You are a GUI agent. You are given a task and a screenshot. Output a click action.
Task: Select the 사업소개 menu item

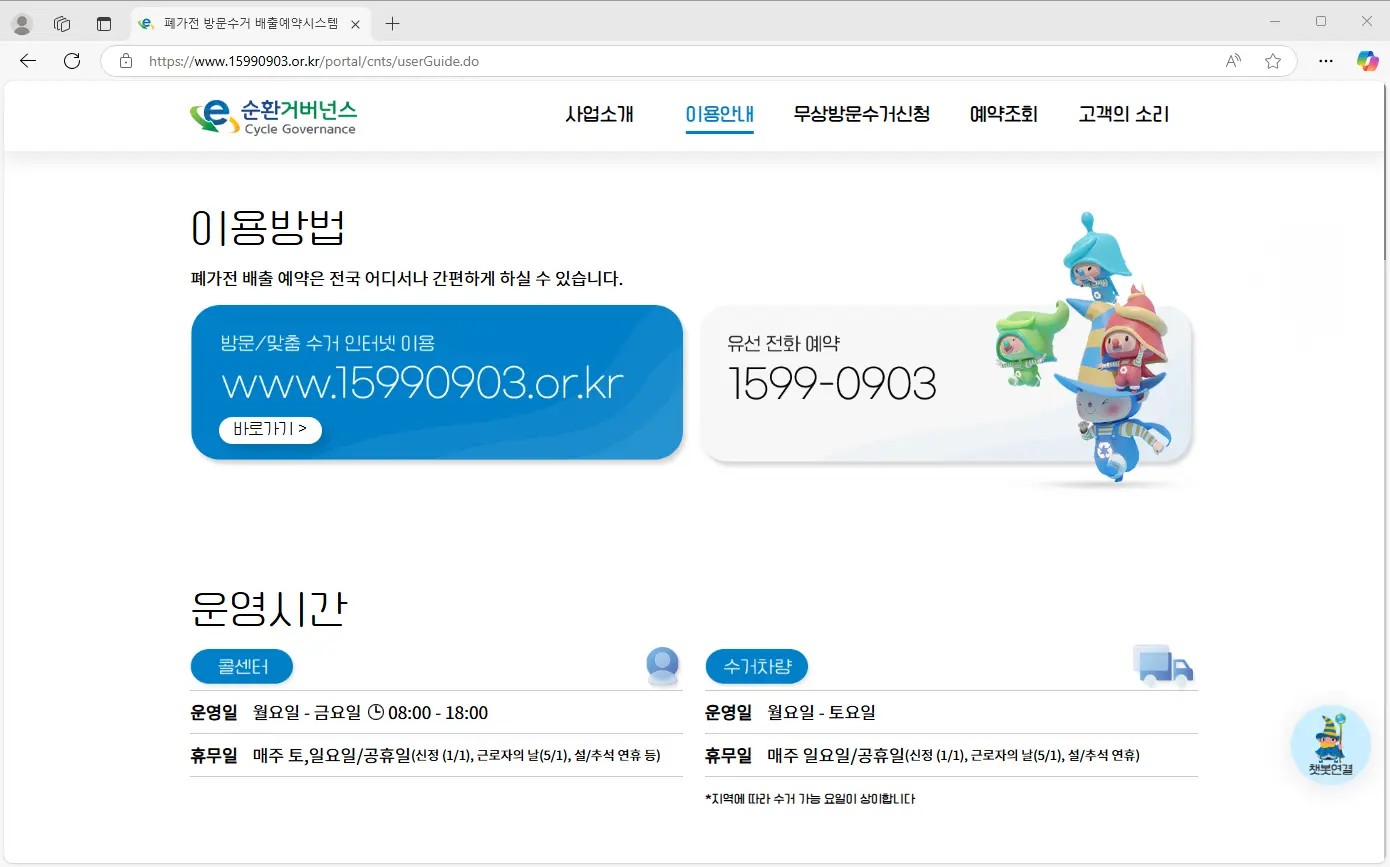coord(600,114)
